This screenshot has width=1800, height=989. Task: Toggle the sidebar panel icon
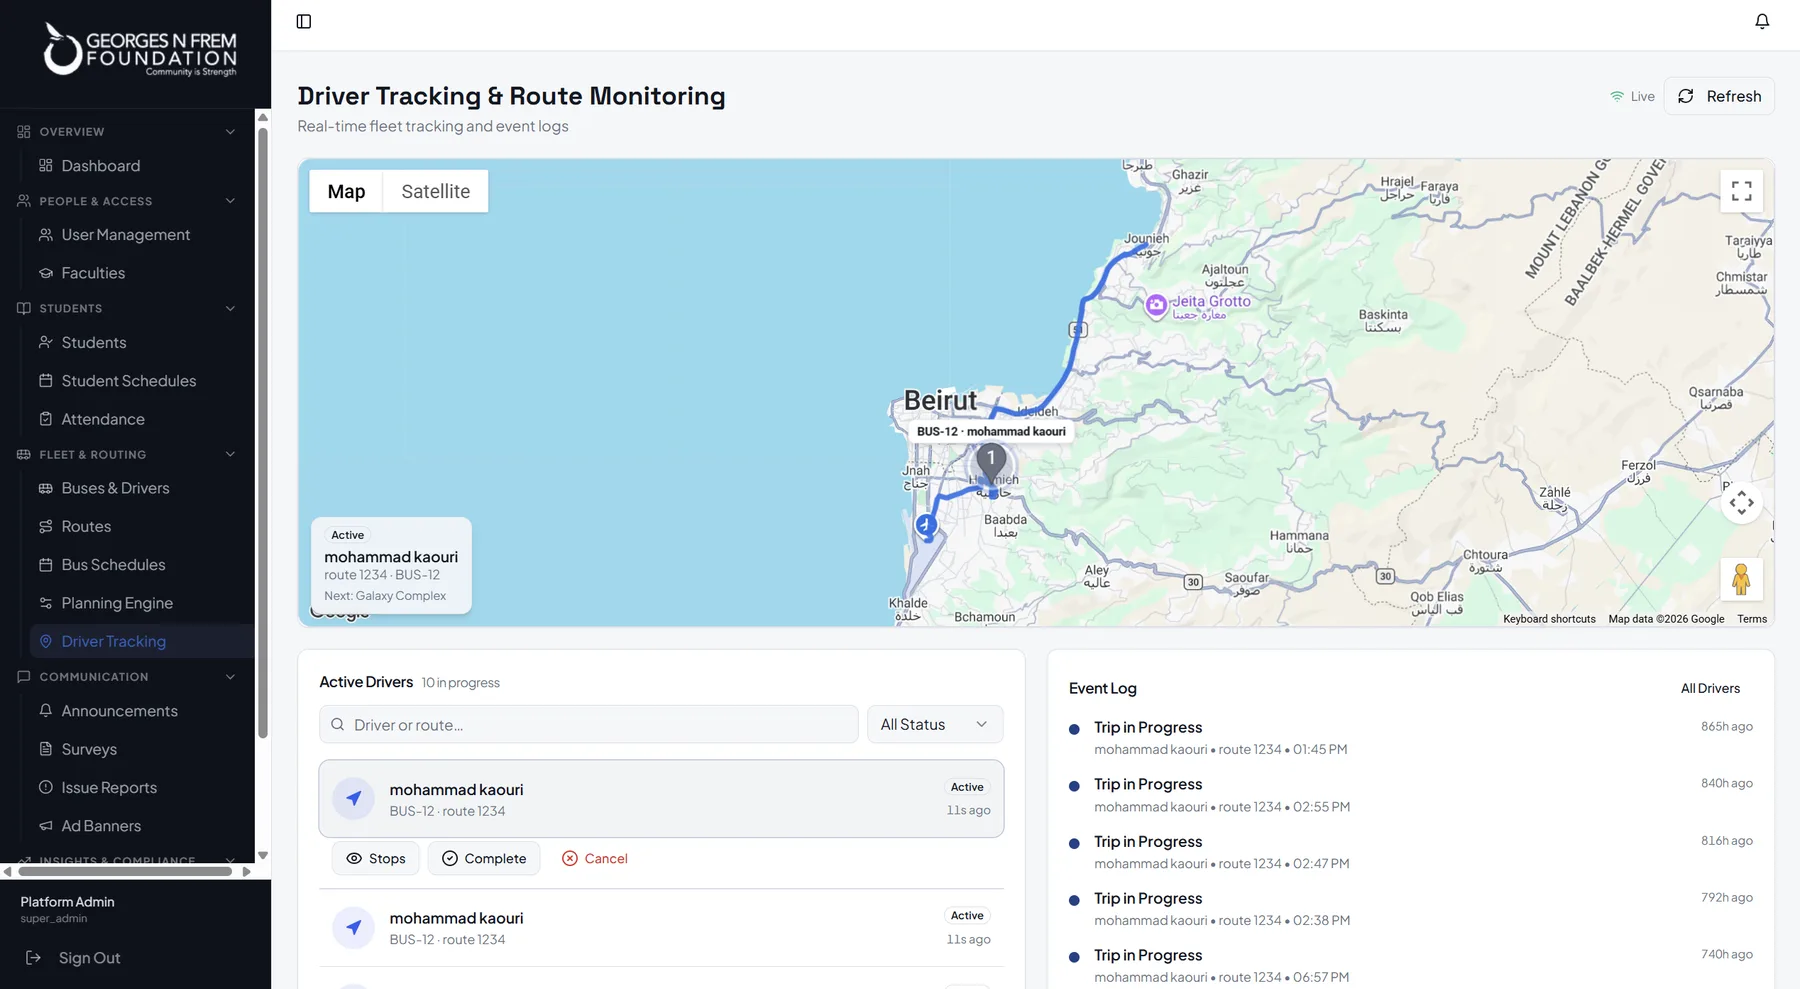(x=304, y=22)
